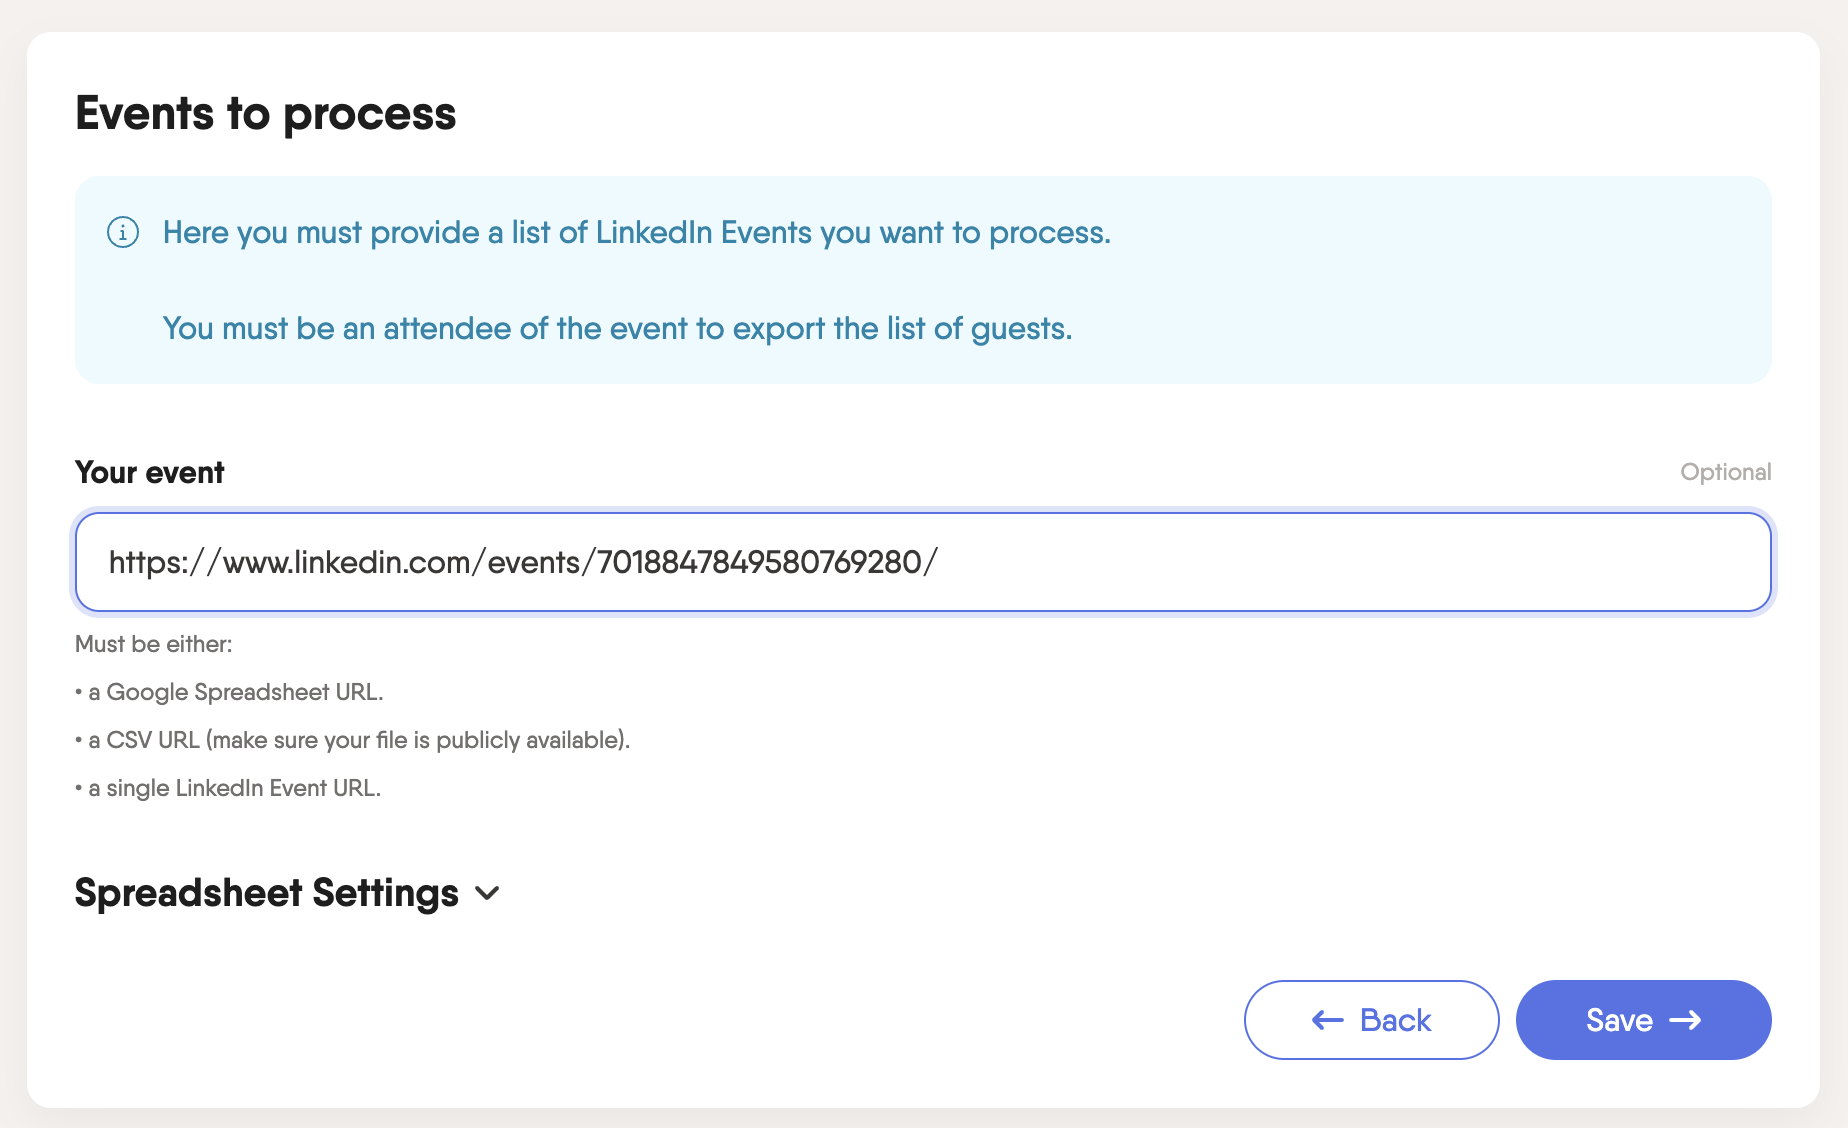Click the Optional label above the input

(1725, 471)
